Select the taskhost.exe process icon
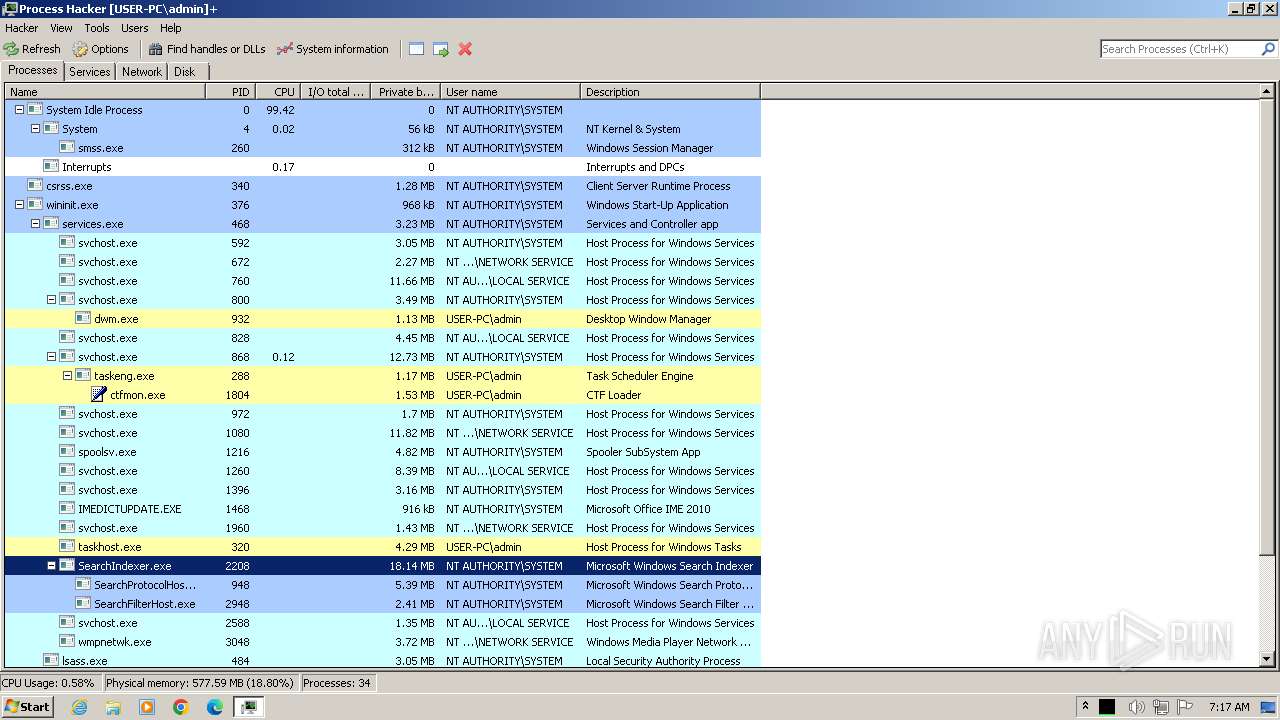 (67, 547)
